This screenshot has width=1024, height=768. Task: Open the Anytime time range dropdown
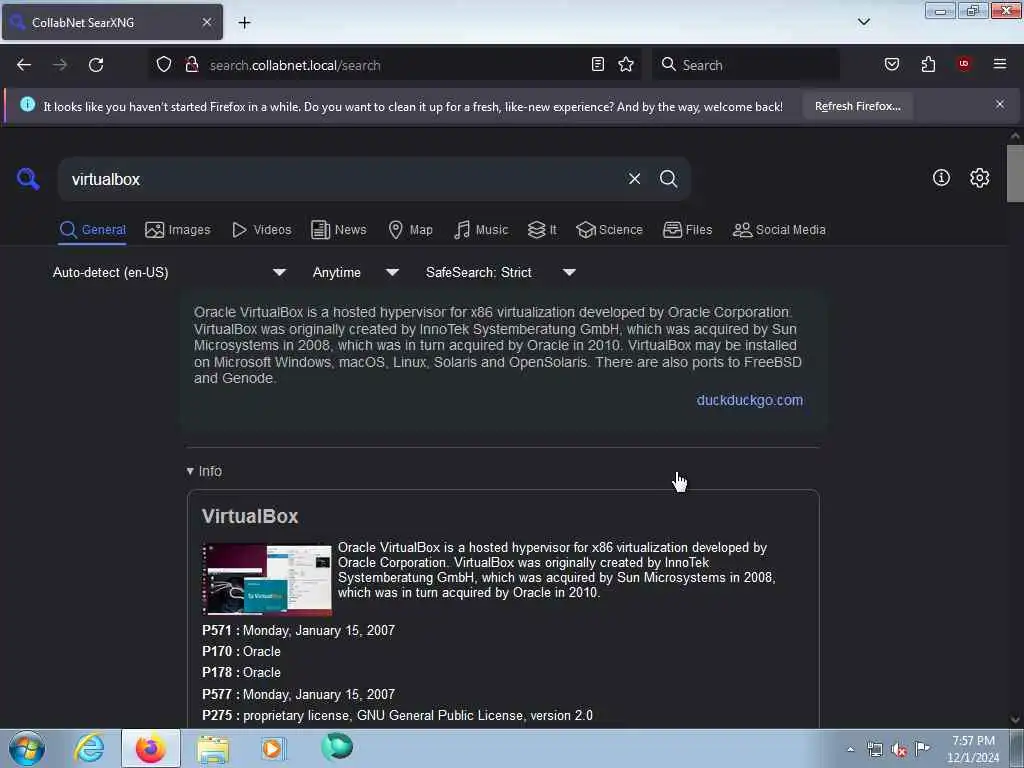tap(355, 272)
